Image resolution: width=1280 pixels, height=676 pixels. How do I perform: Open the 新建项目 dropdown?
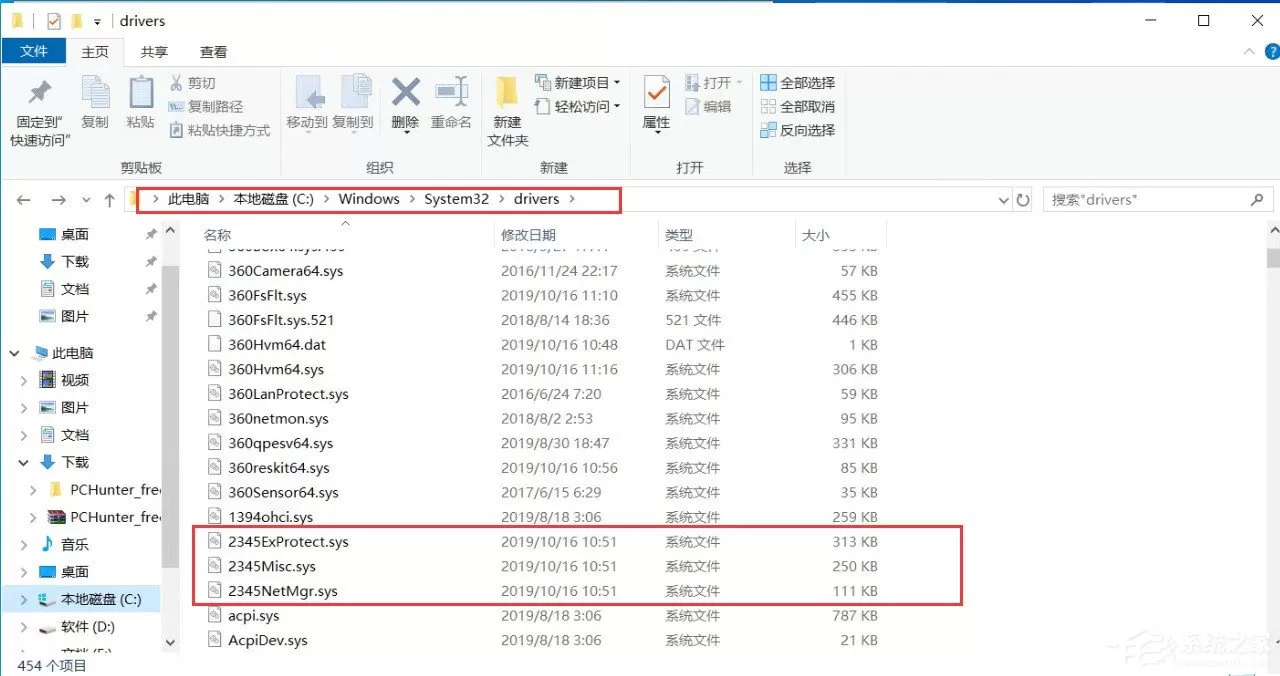coord(577,83)
